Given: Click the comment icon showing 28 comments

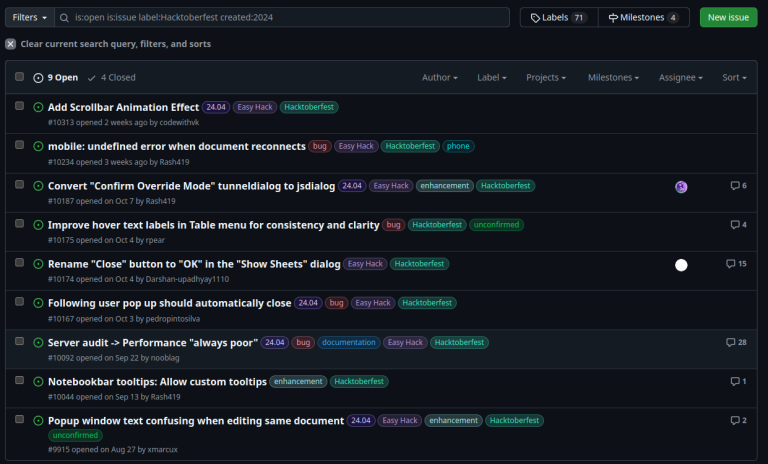Looking at the screenshot, I should click(x=730, y=342).
